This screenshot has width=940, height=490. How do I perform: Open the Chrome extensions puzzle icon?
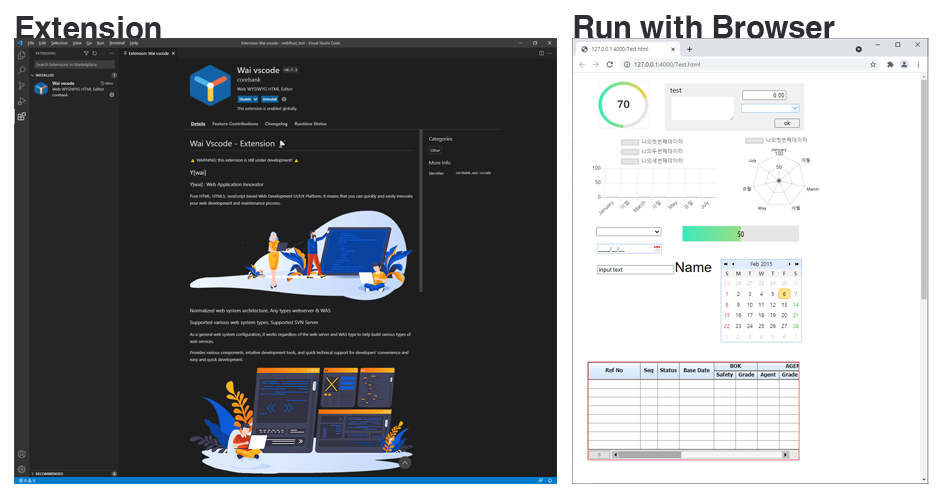tap(889, 64)
